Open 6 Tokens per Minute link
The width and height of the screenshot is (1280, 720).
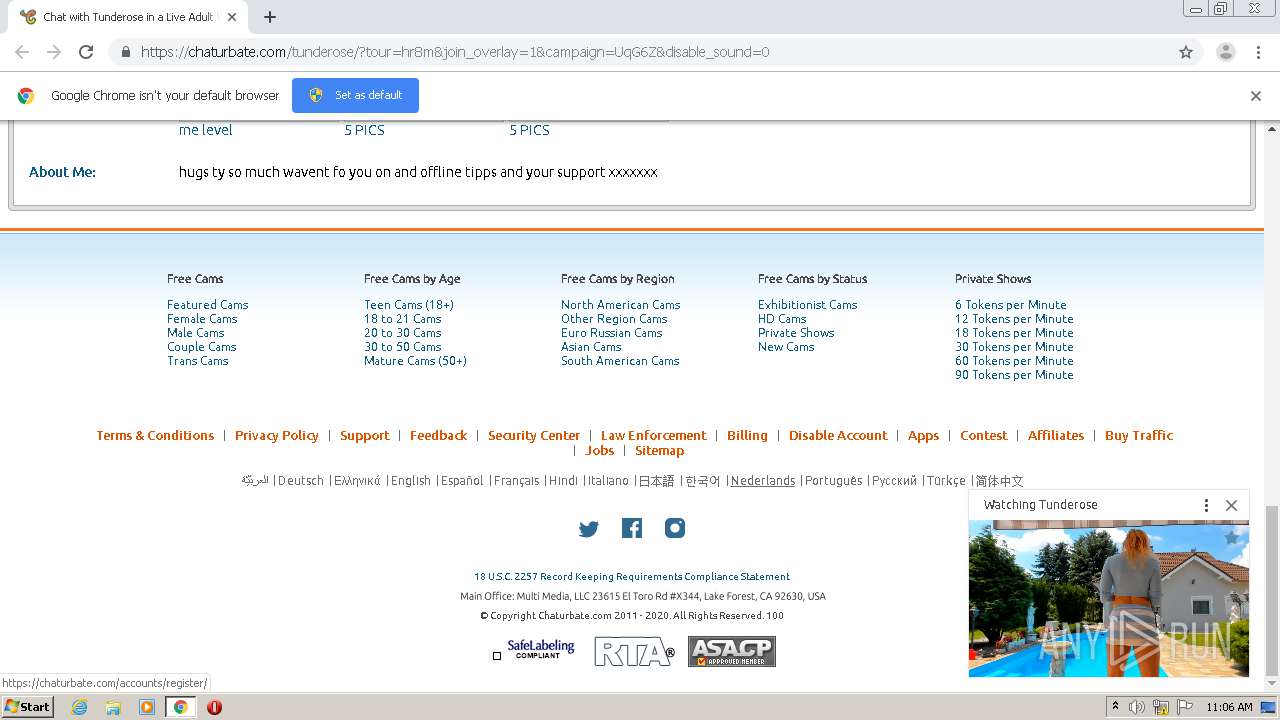(x=1010, y=305)
